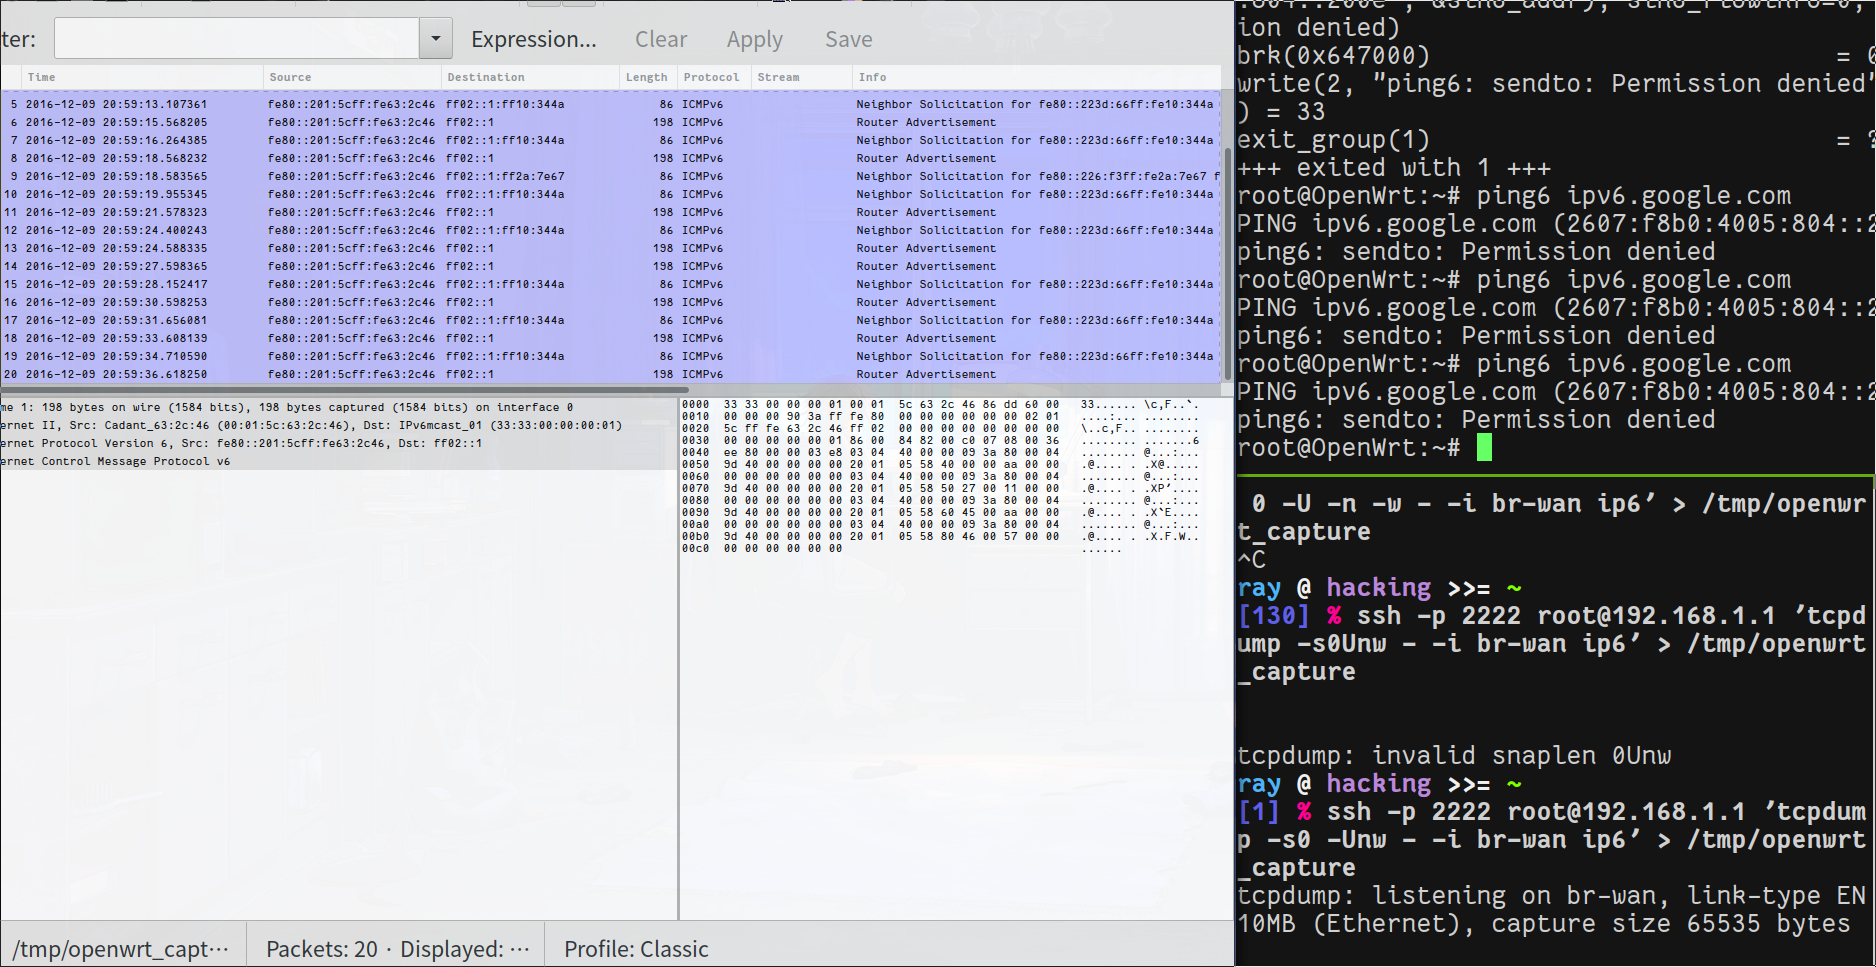Click the /tmp/openwrt_capt status bar file entry
The width and height of the screenshot is (1876, 967).
(x=121, y=949)
